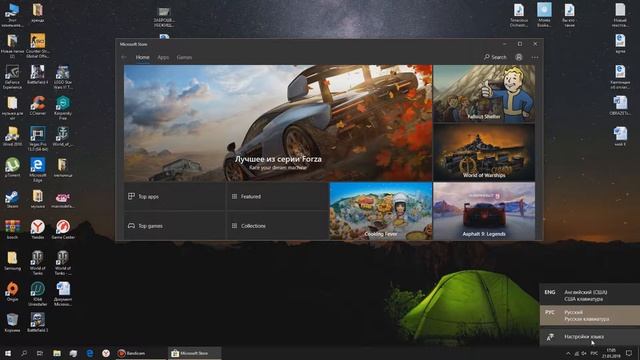Open the Asphalt 9: Legends tile
Viewport: 640px width, 360px height.
coord(484,211)
